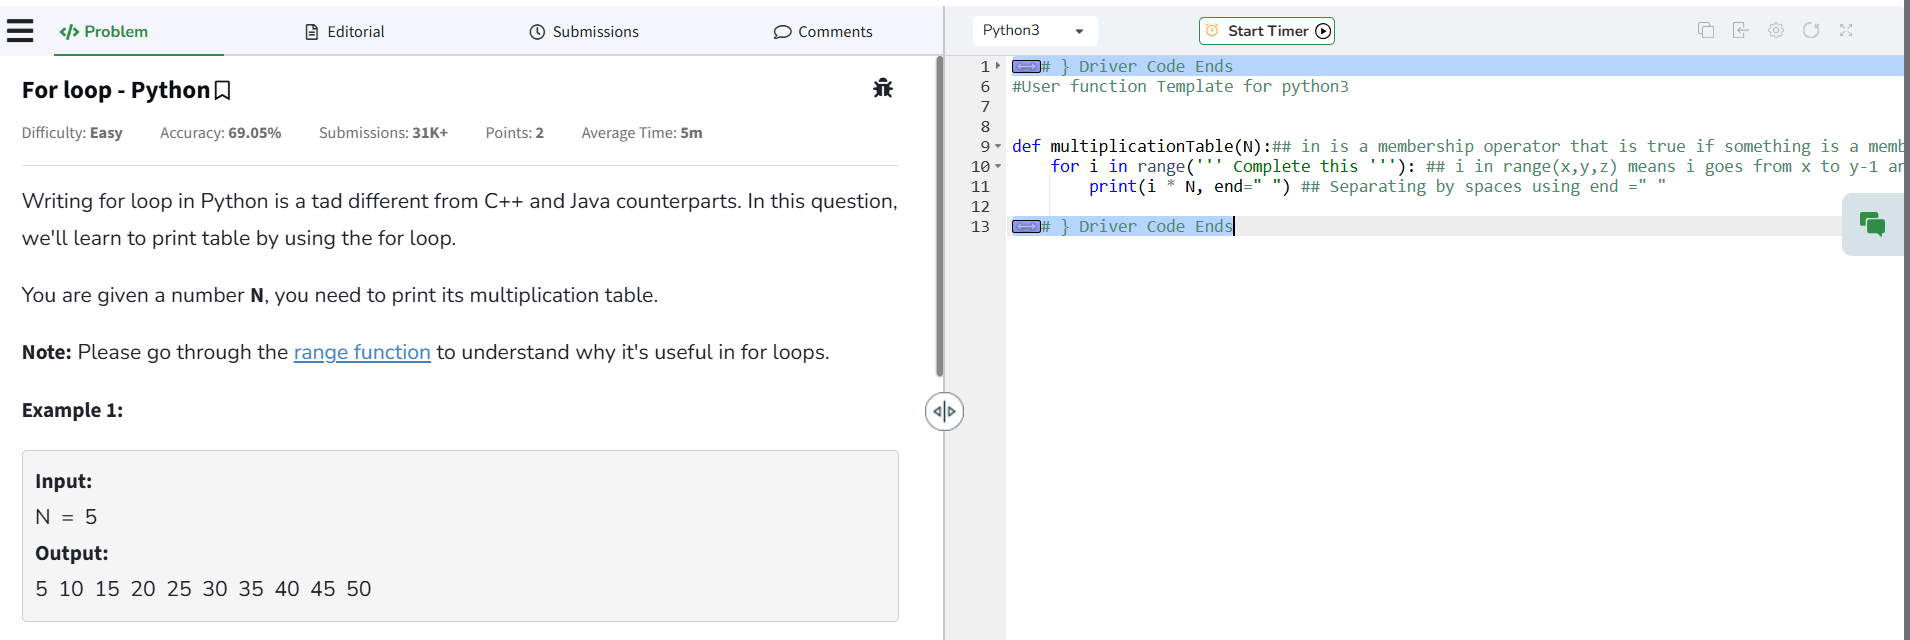The height and width of the screenshot is (640, 1910).
Task: Click the import code icon in editor toolbar
Action: click(x=1741, y=31)
